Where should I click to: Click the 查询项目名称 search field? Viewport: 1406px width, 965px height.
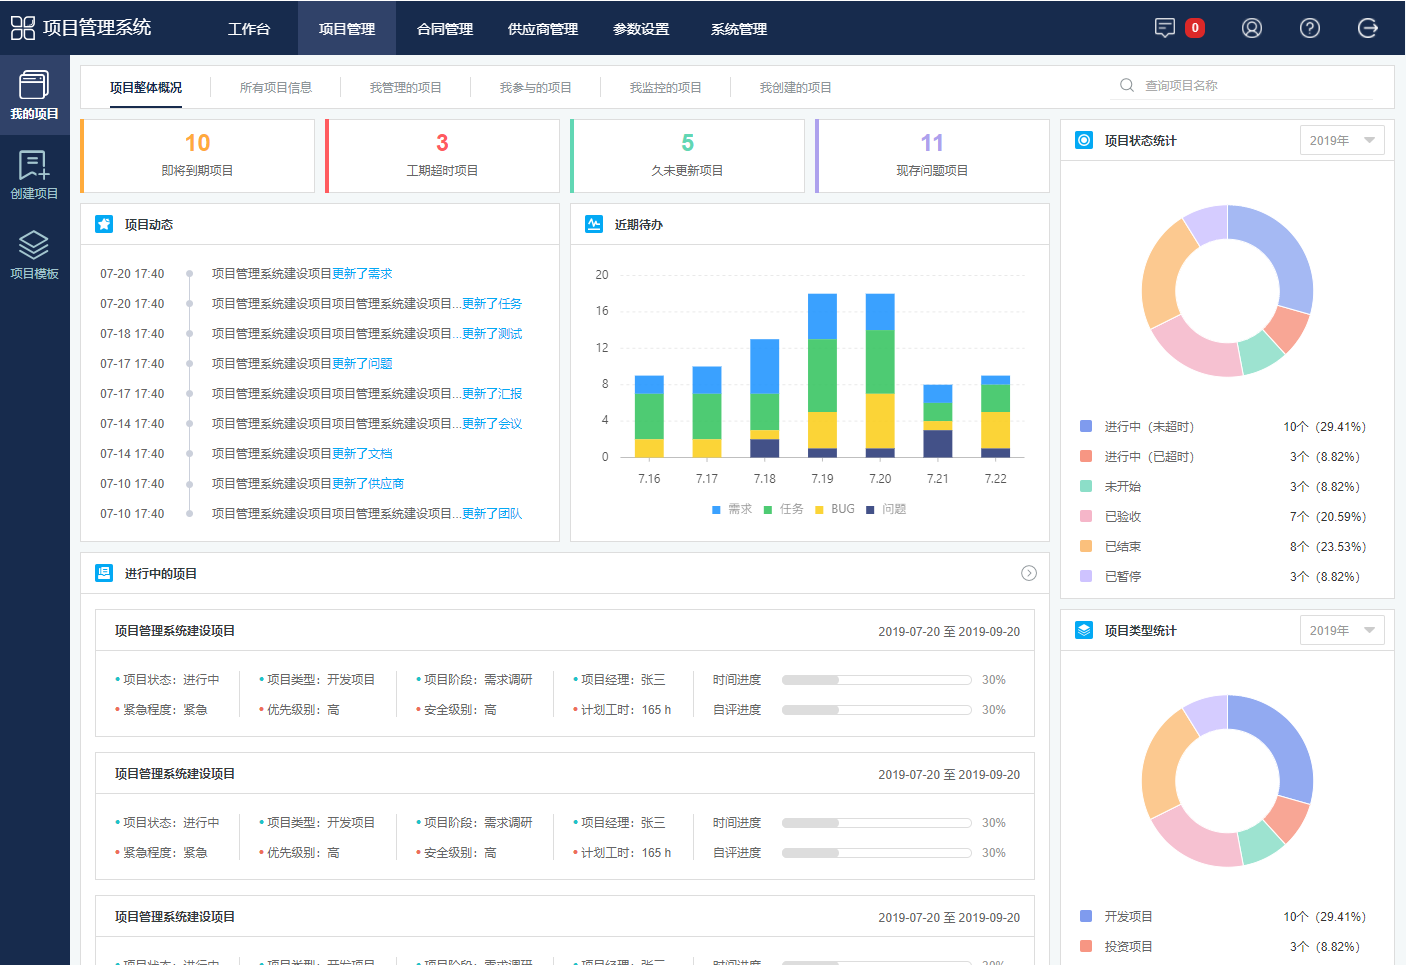tap(1240, 85)
